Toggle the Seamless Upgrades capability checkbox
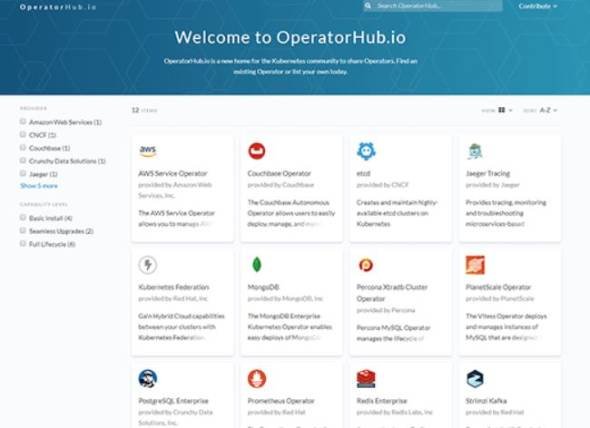Screen dimensions: 590x428 (x=23, y=230)
